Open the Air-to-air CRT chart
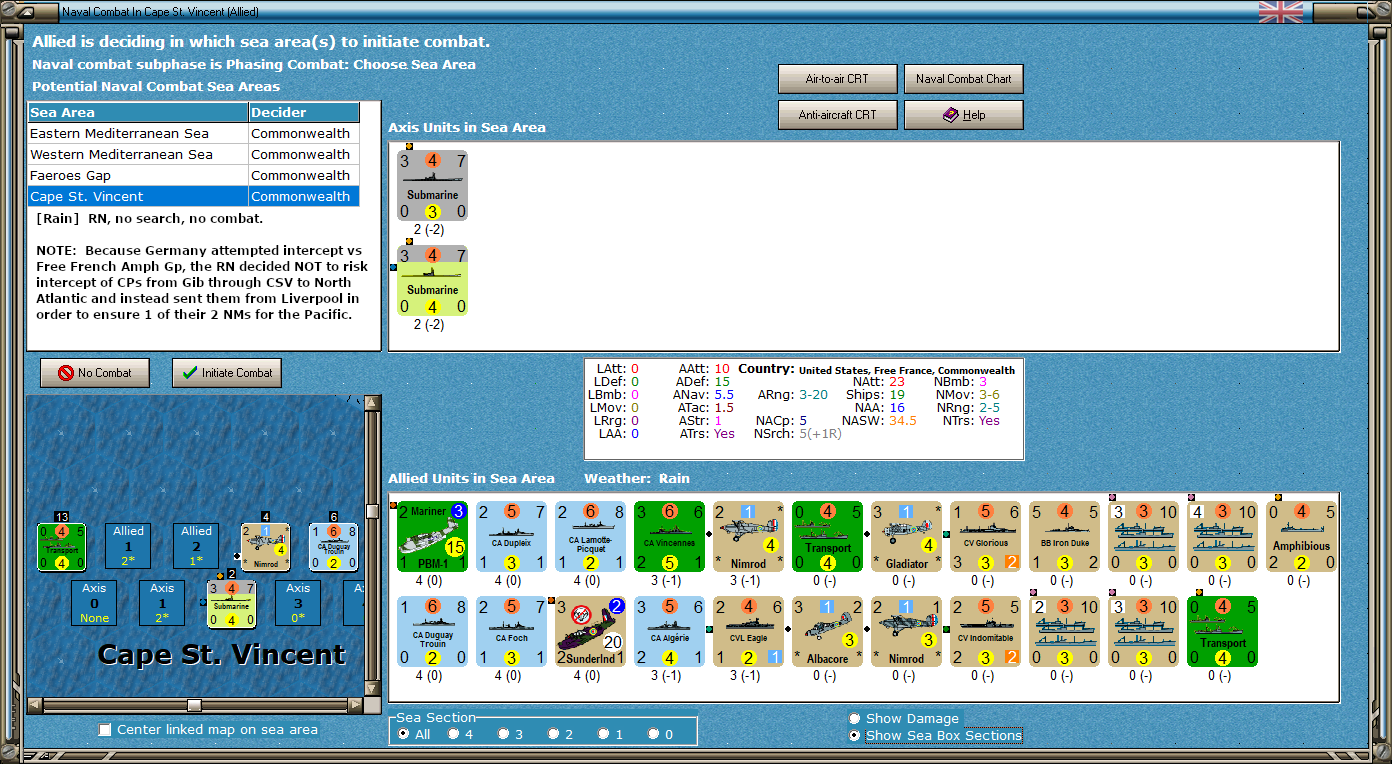Screen dimensions: 1392x764 [837, 79]
